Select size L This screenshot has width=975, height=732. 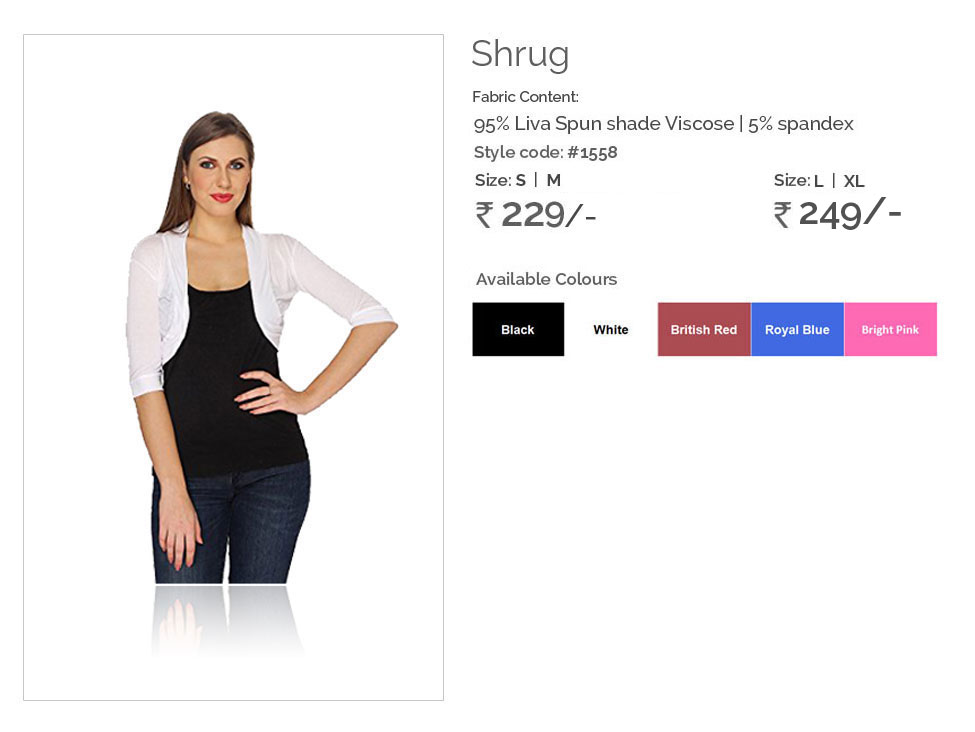(x=818, y=181)
